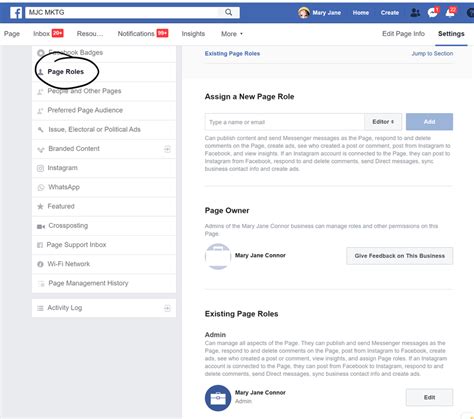Open Edit Page Info
Image resolution: width=474 pixels, height=419 pixels.
point(403,34)
